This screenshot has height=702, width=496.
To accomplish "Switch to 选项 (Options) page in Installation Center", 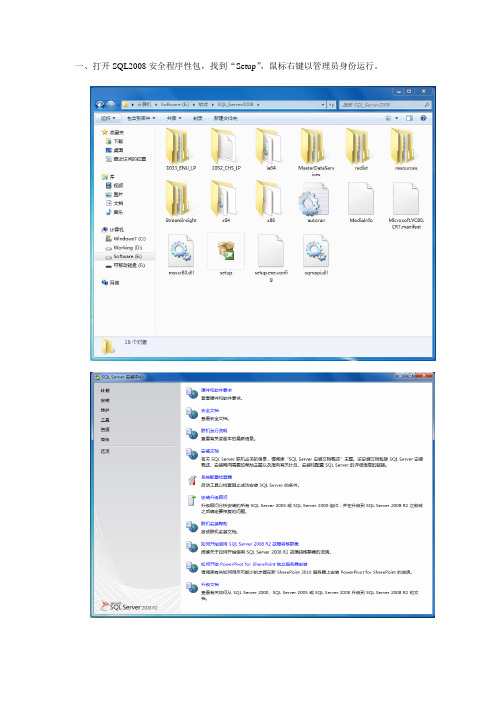I will pyautogui.click(x=105, y=451).
